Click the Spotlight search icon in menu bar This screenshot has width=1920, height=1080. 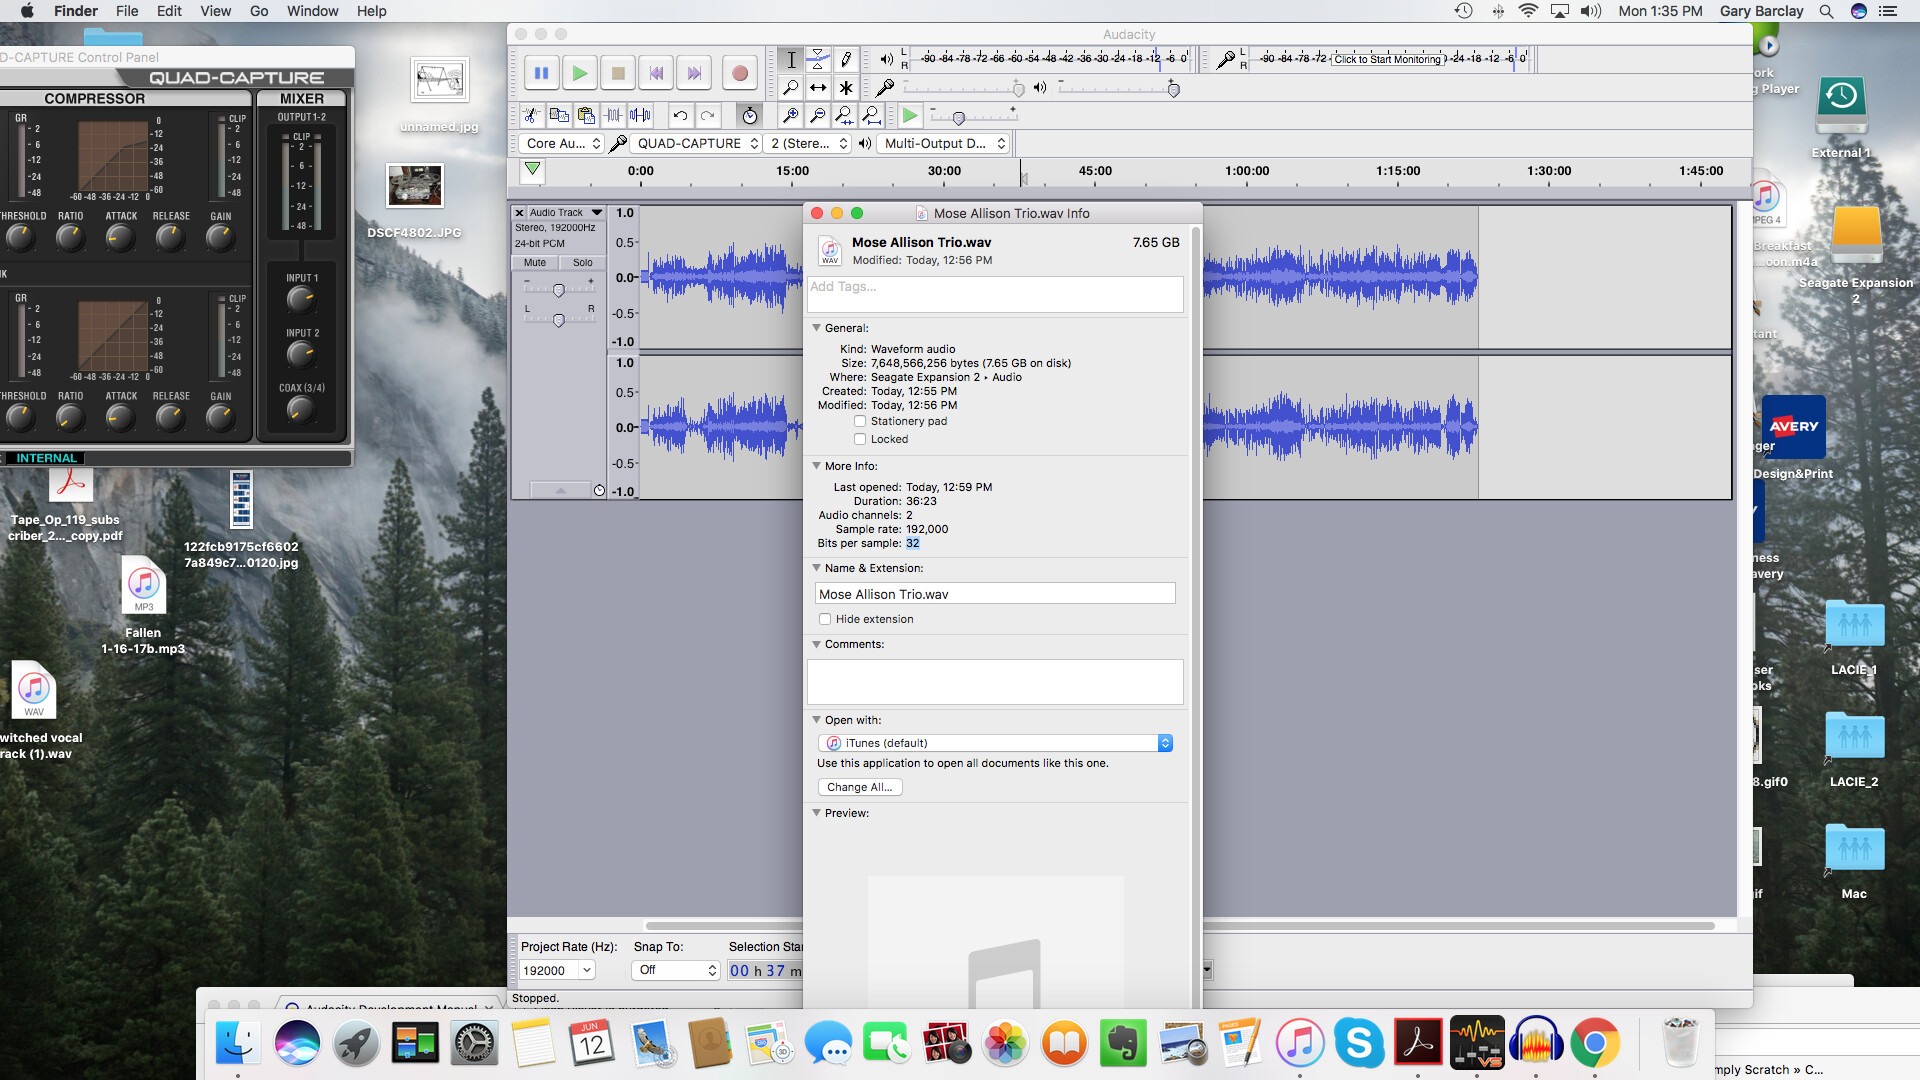pos(1826,11)
